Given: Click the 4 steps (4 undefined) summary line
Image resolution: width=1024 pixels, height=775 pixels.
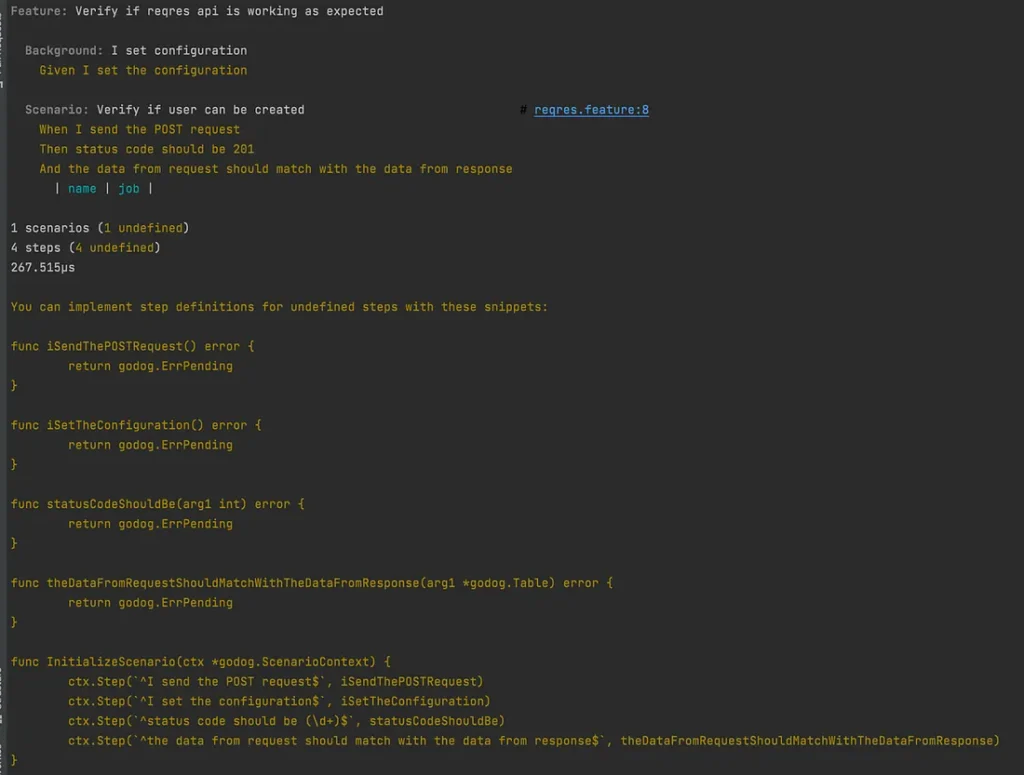Looking at the screenshot, I should pyautogui.click(x=86, y=248).
